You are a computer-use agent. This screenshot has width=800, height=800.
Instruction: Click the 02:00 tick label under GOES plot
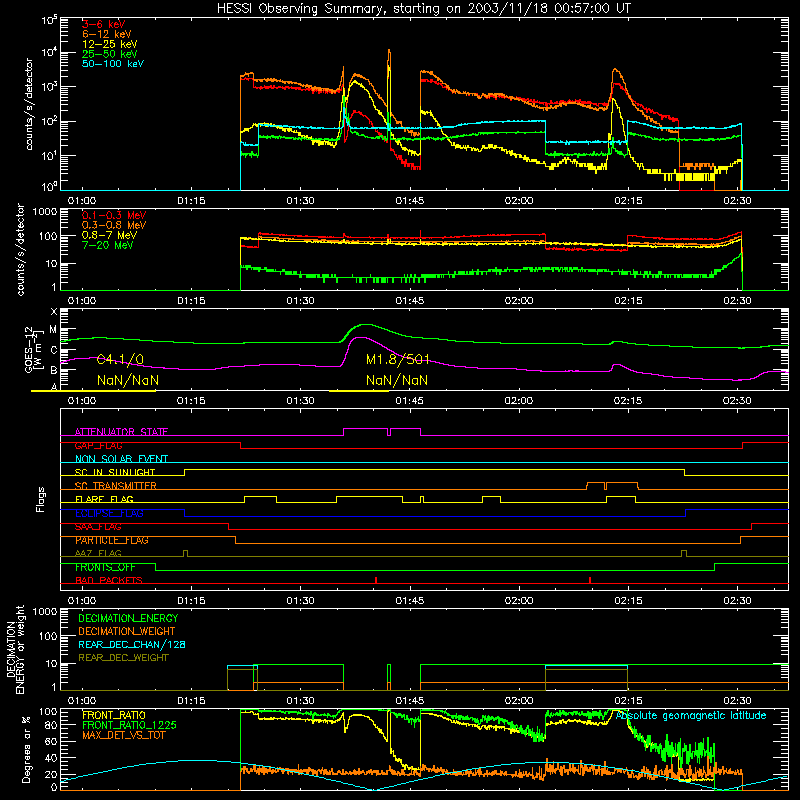click(x=518, y=401)
